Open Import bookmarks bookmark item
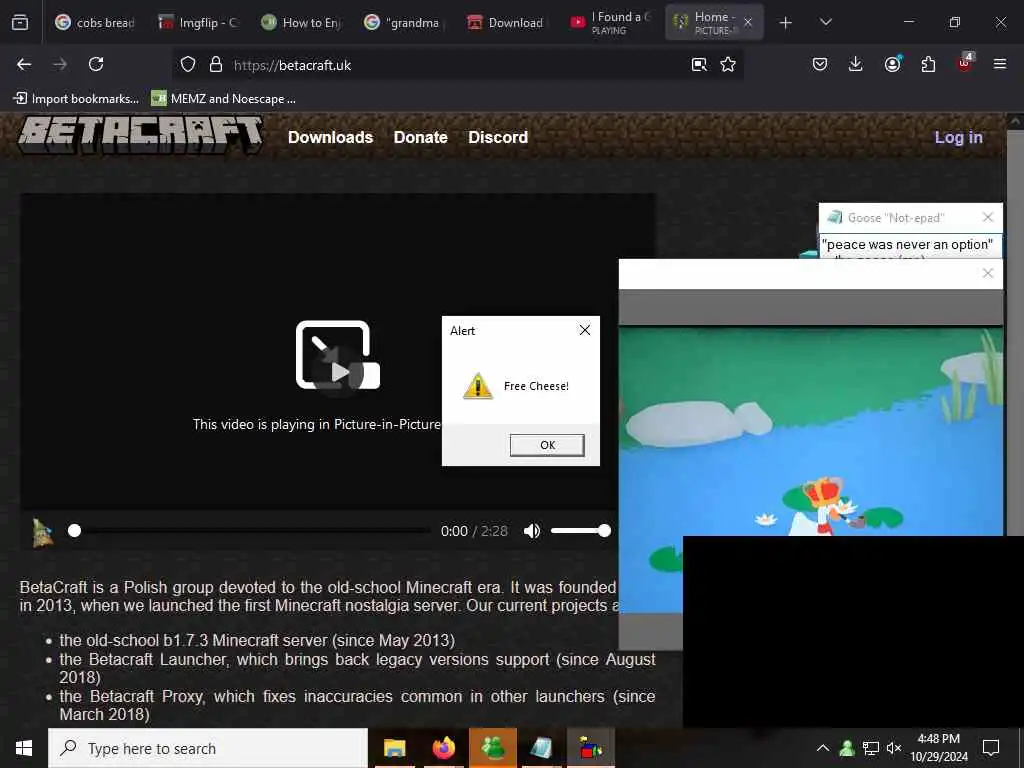 pos(76,99)
